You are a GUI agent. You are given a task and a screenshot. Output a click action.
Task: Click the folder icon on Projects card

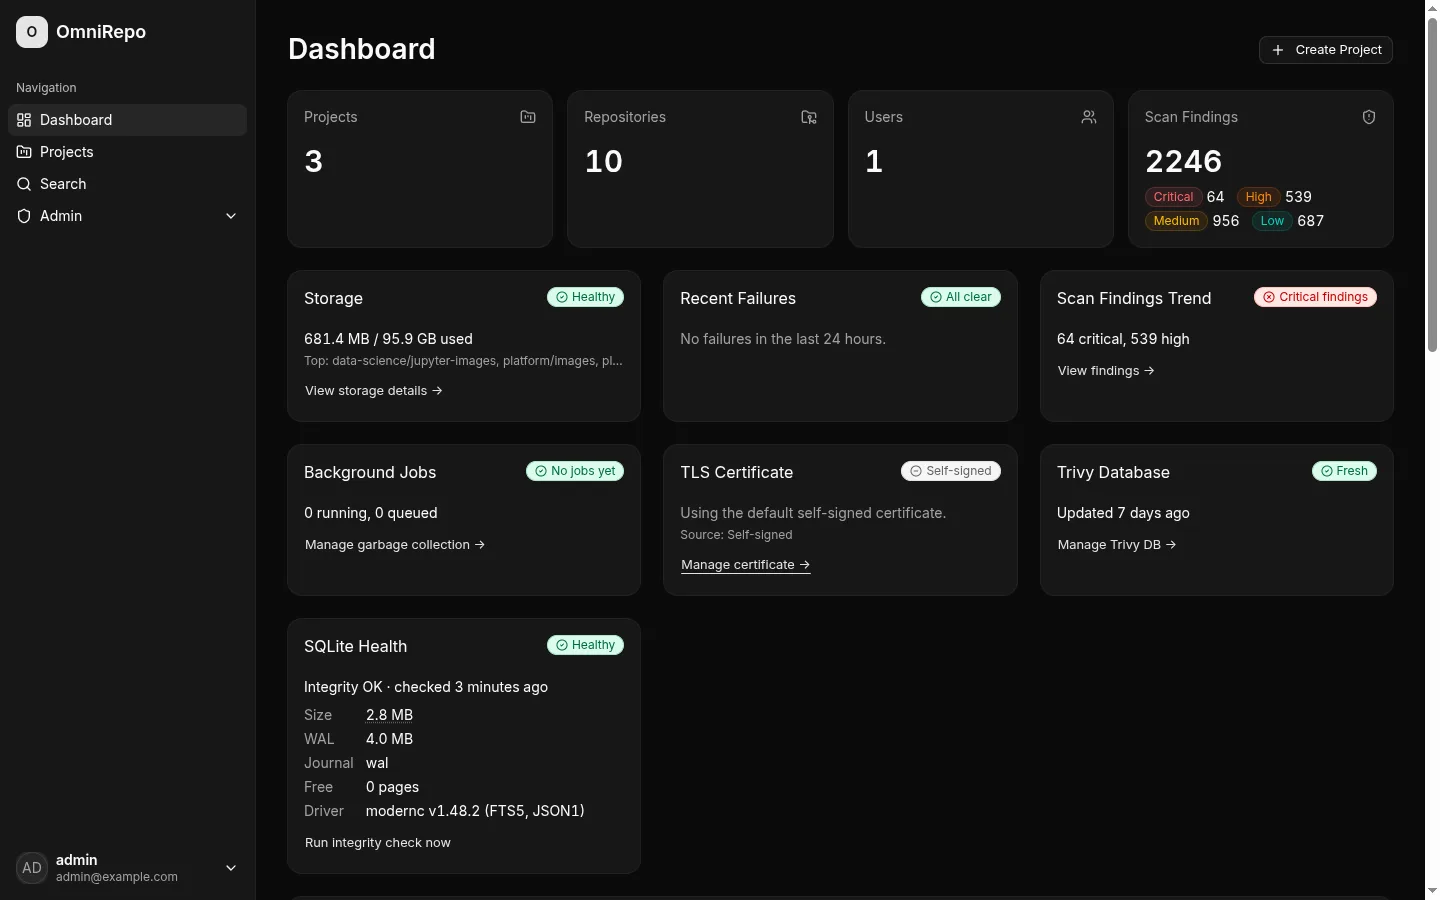528,117
